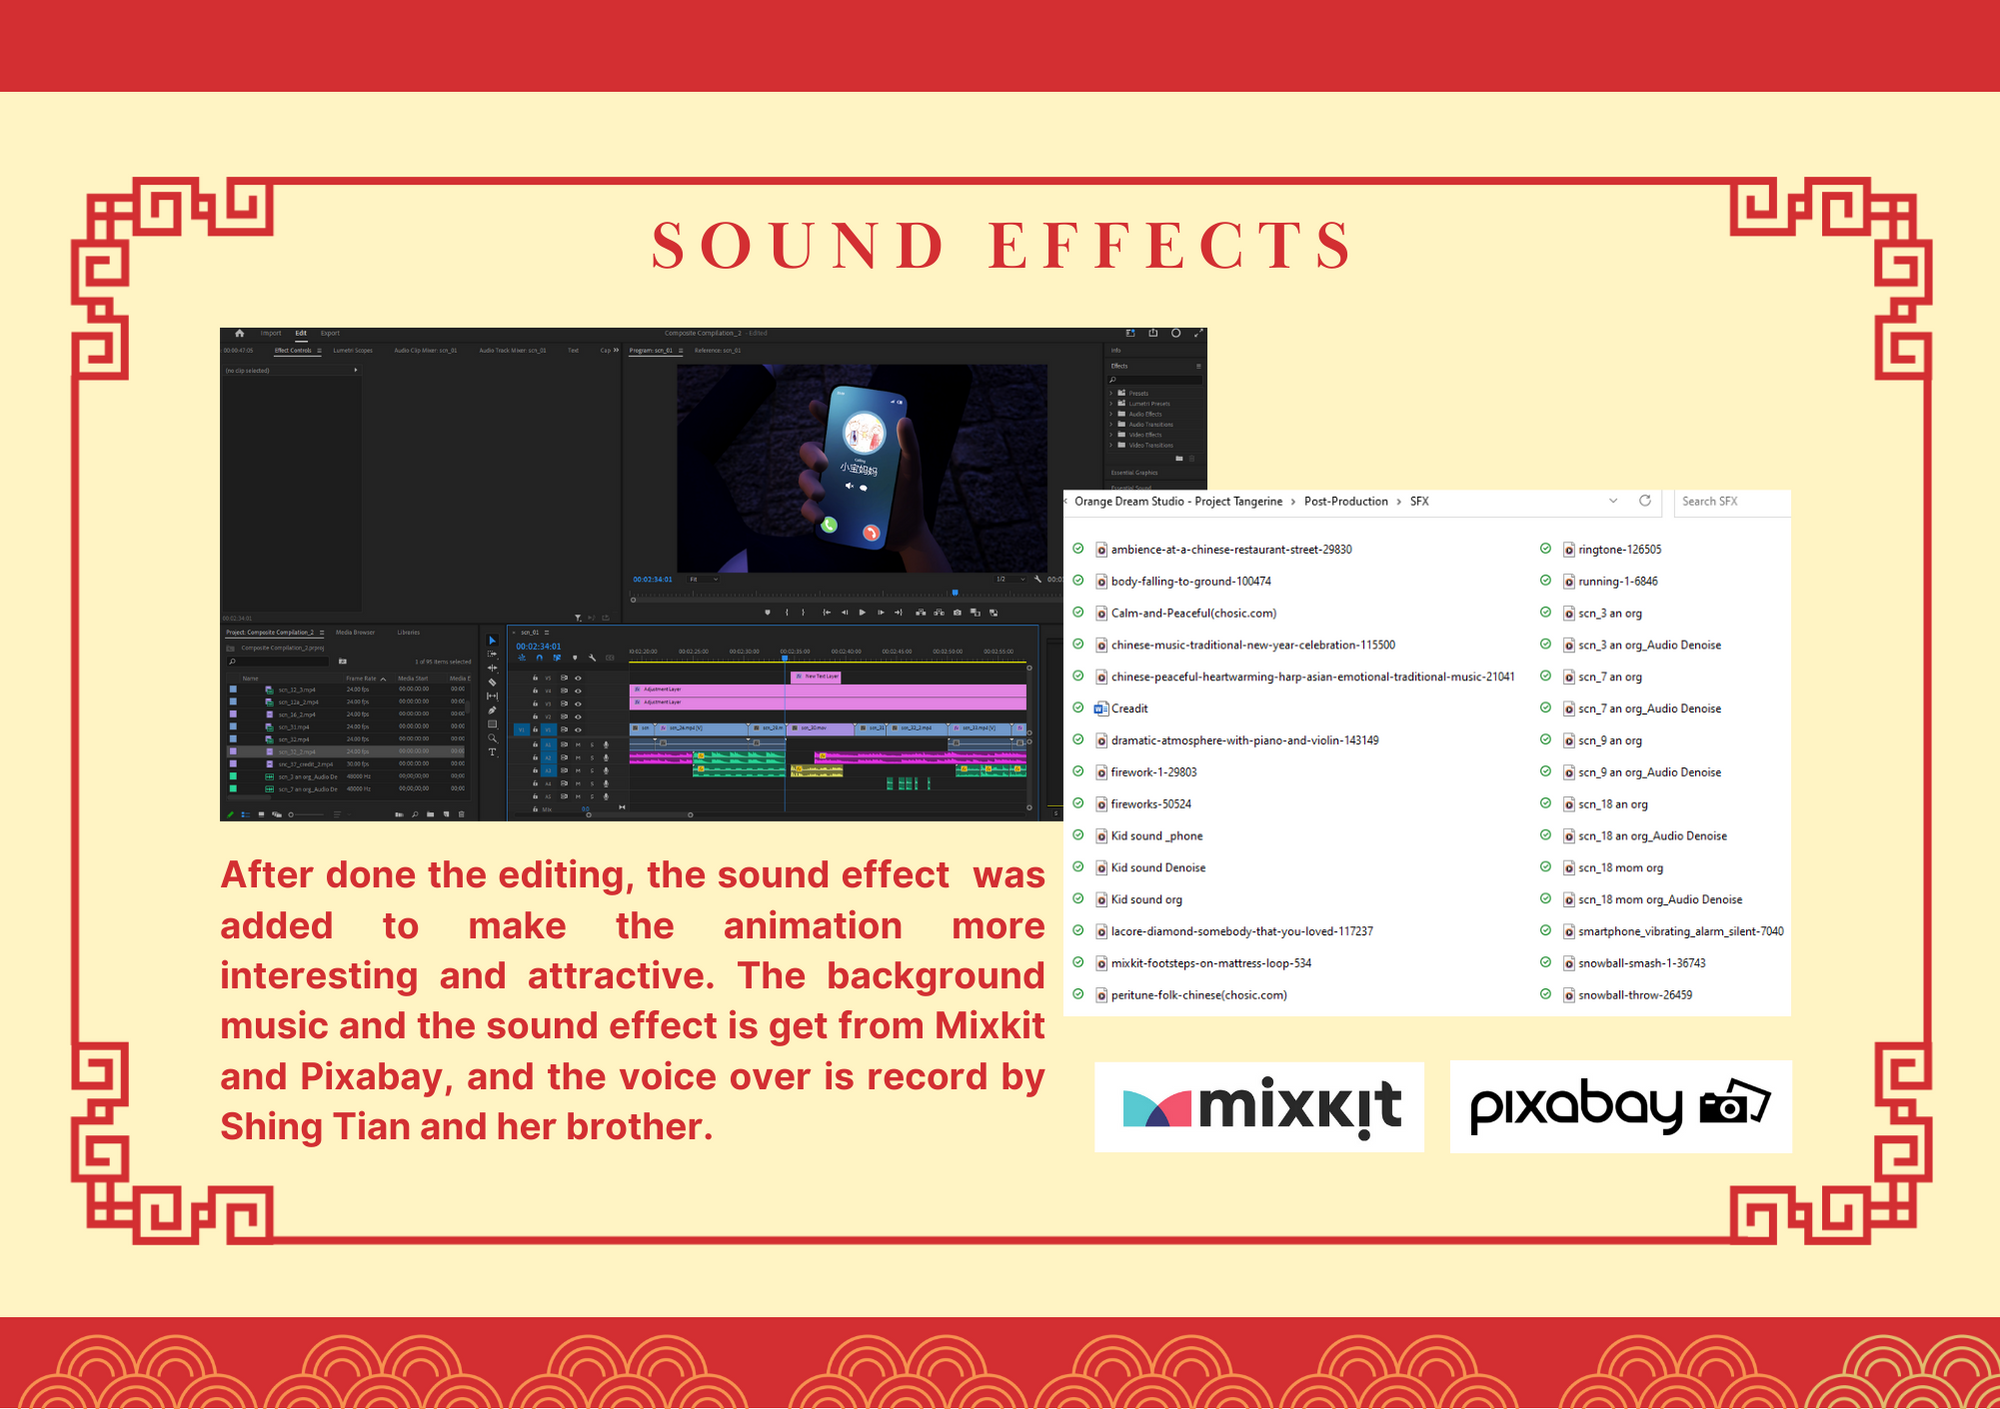Click Orange Dream Studio breadcrumb

point(1178,501)
